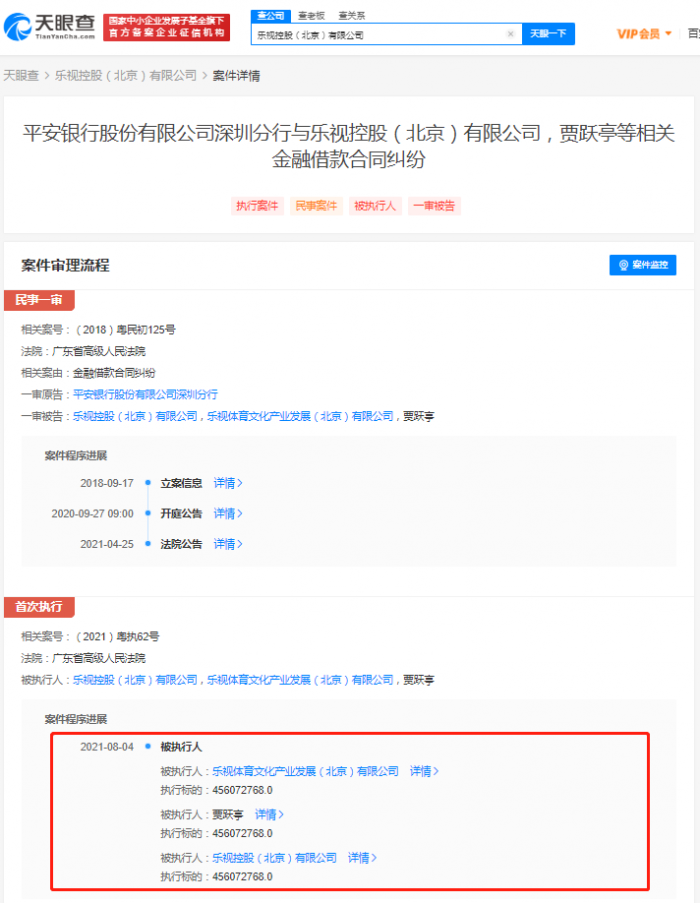Click 案件详情 breadcrumb text
This screenshot has height=903, width=700.
(236, 75)
